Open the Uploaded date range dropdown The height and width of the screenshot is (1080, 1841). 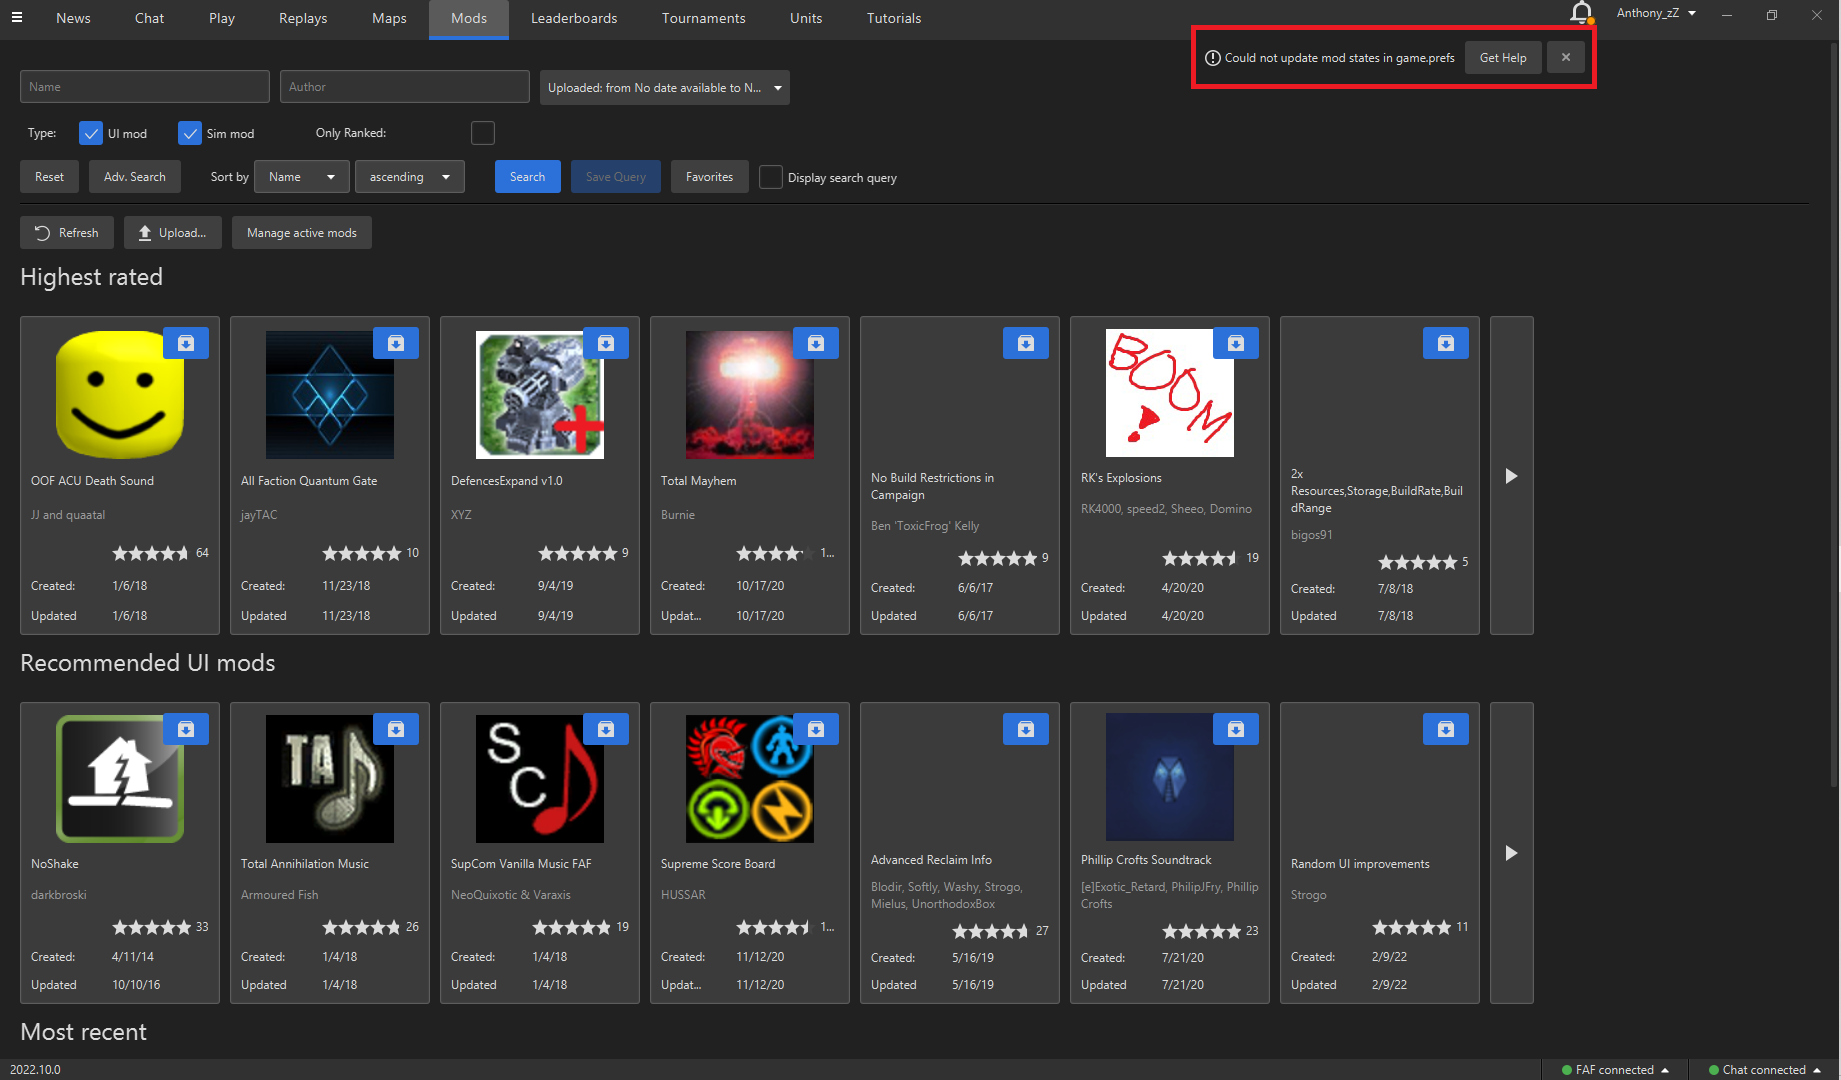pos(664,88)
